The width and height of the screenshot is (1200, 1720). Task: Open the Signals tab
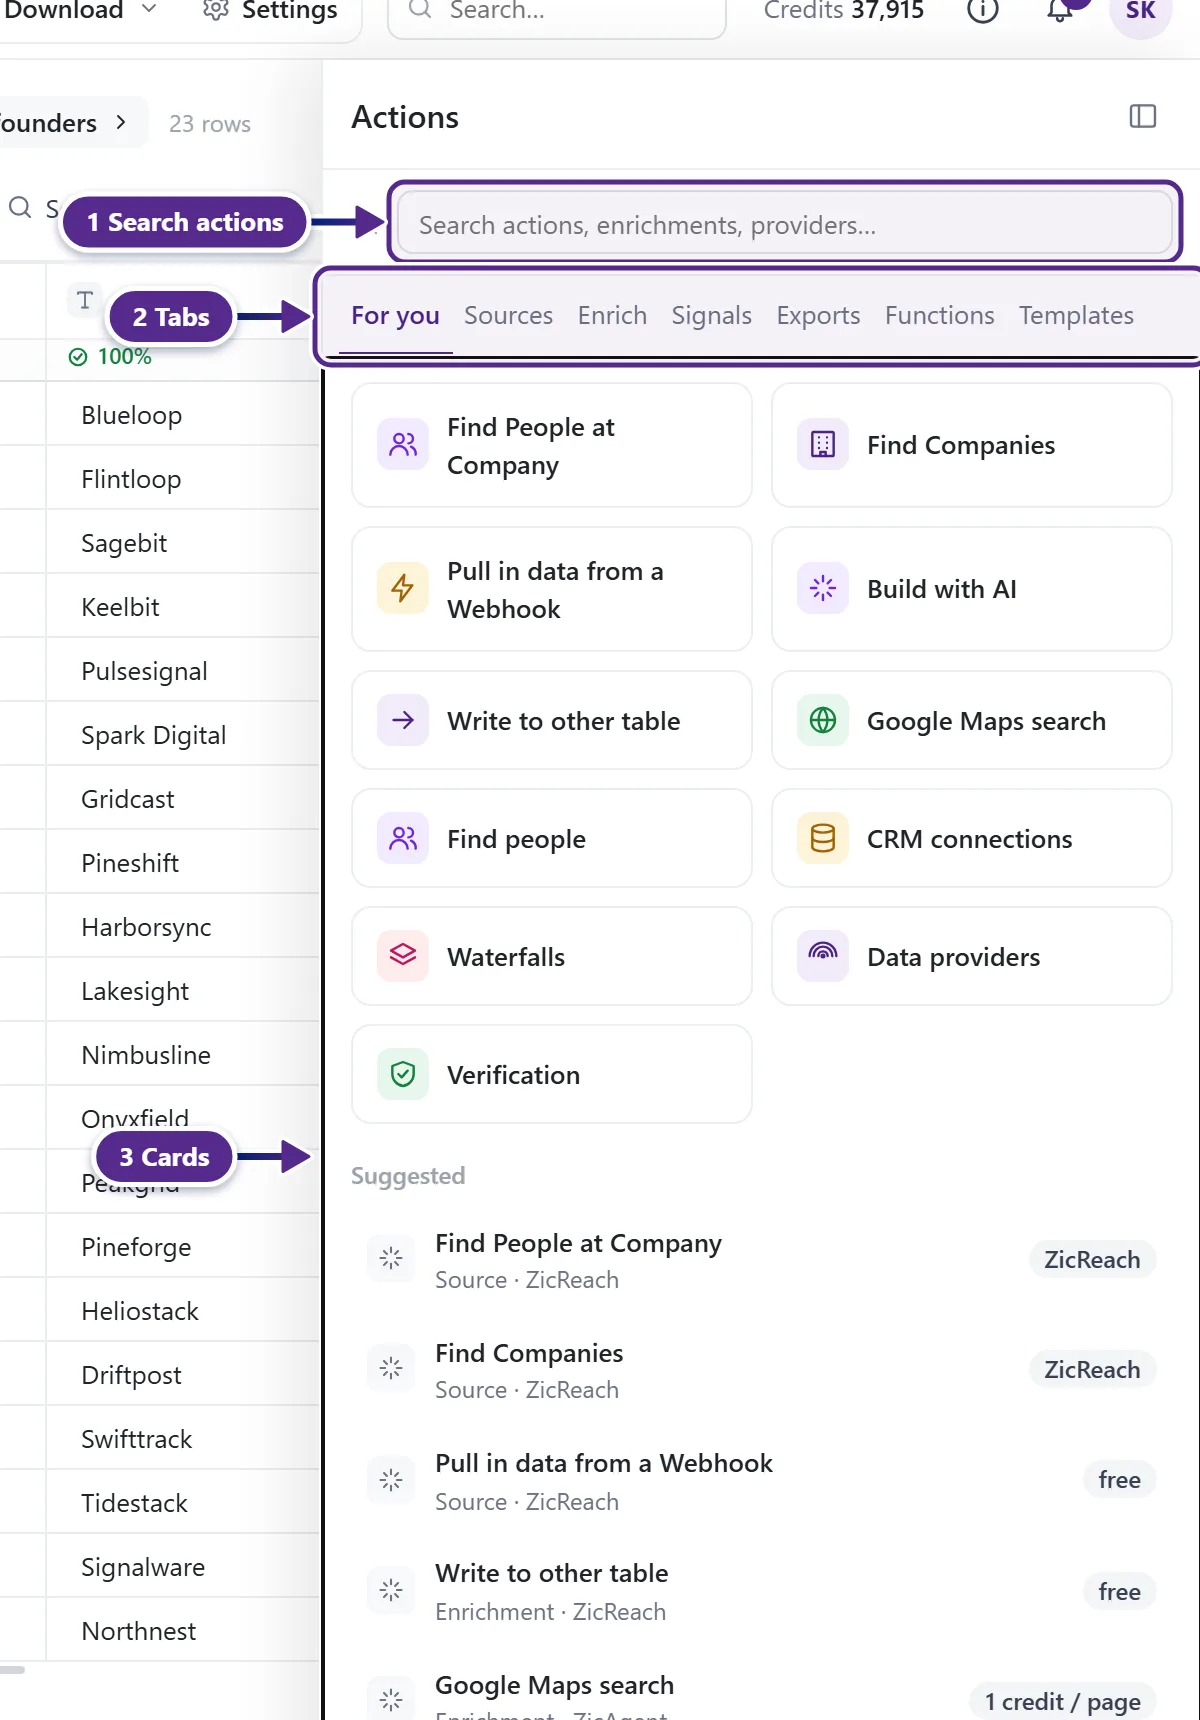(x=711, y=316)
